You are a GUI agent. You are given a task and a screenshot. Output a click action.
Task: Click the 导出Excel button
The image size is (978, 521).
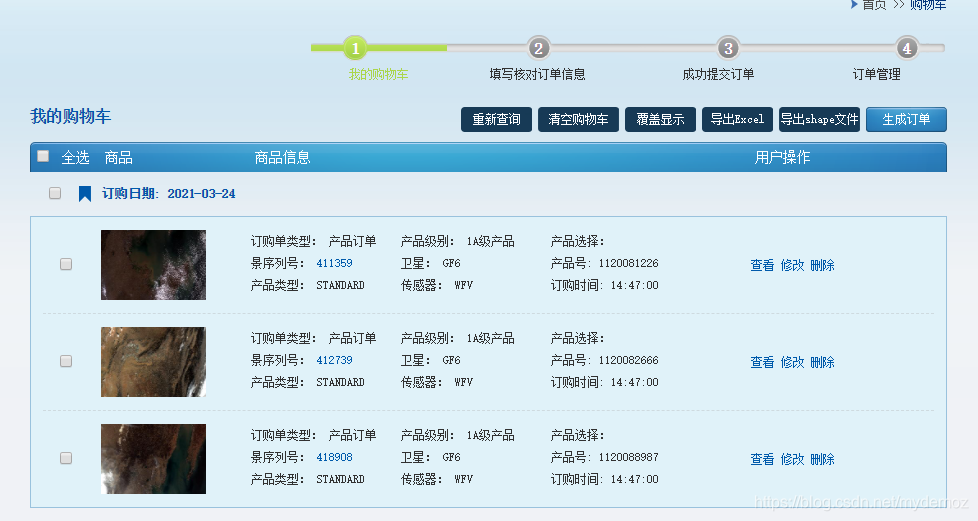[737, 119]
